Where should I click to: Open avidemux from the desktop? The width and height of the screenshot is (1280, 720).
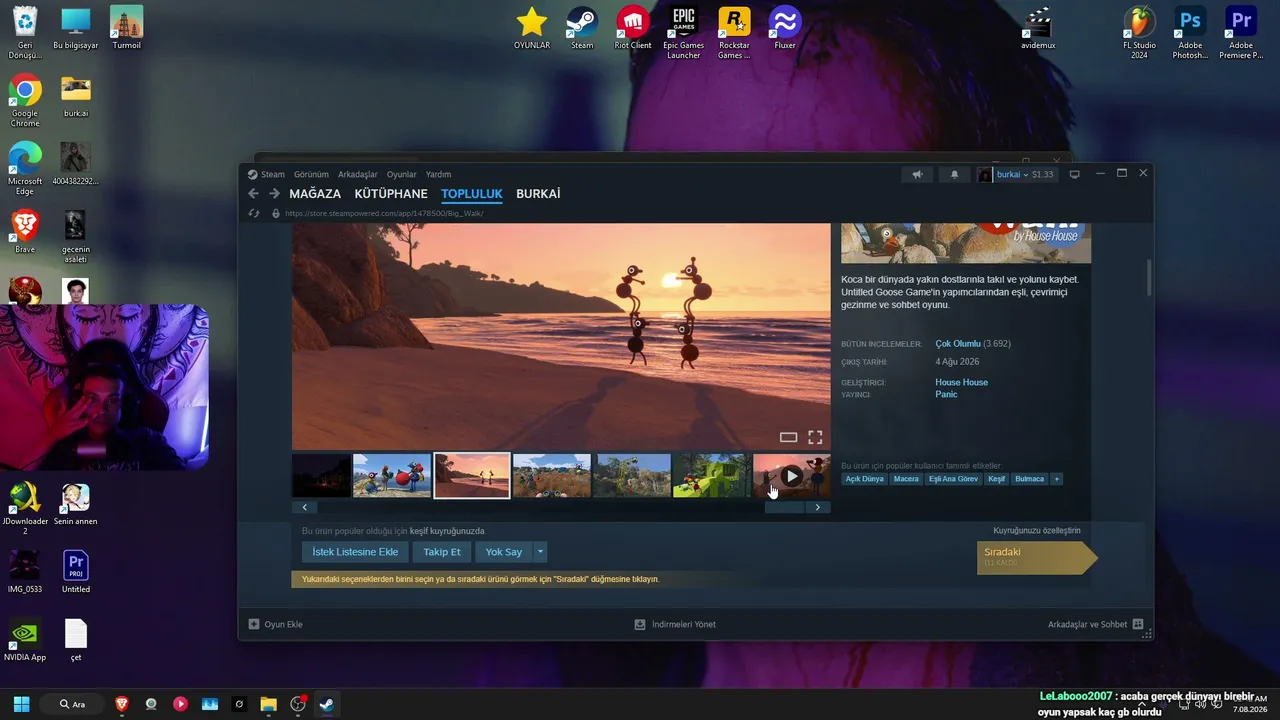tap(1039, 28)
